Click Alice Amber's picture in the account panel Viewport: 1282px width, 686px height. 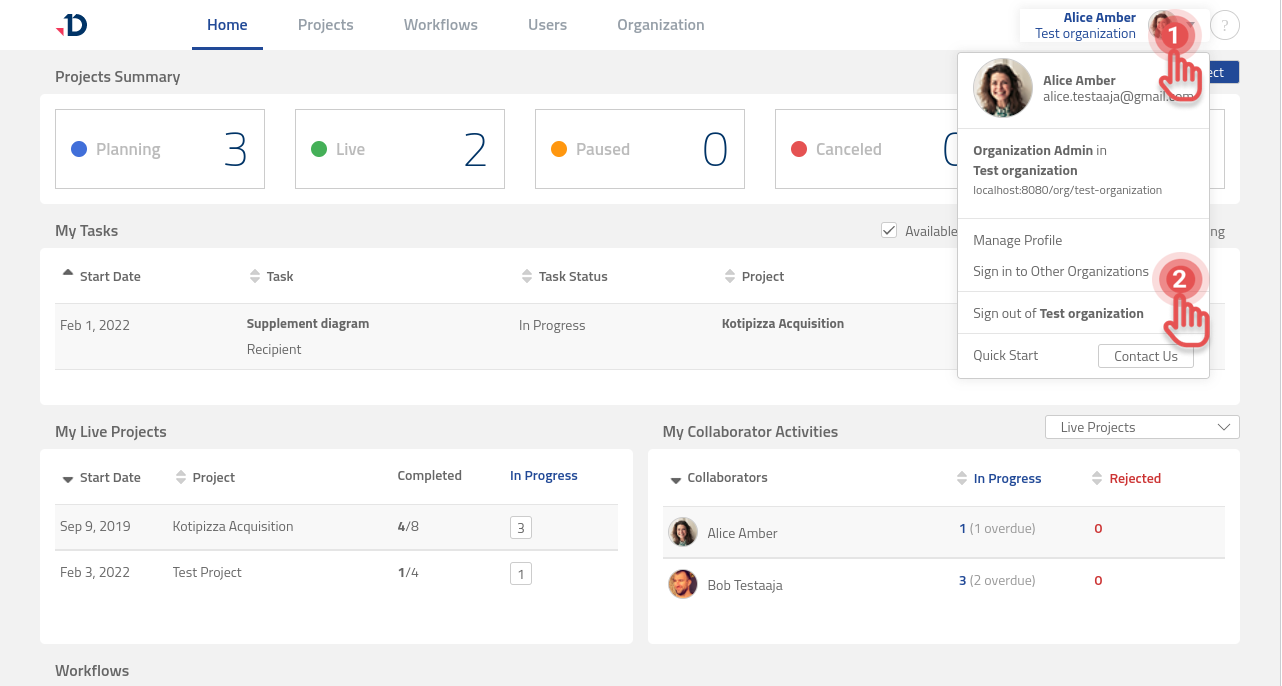[1002, 88]
